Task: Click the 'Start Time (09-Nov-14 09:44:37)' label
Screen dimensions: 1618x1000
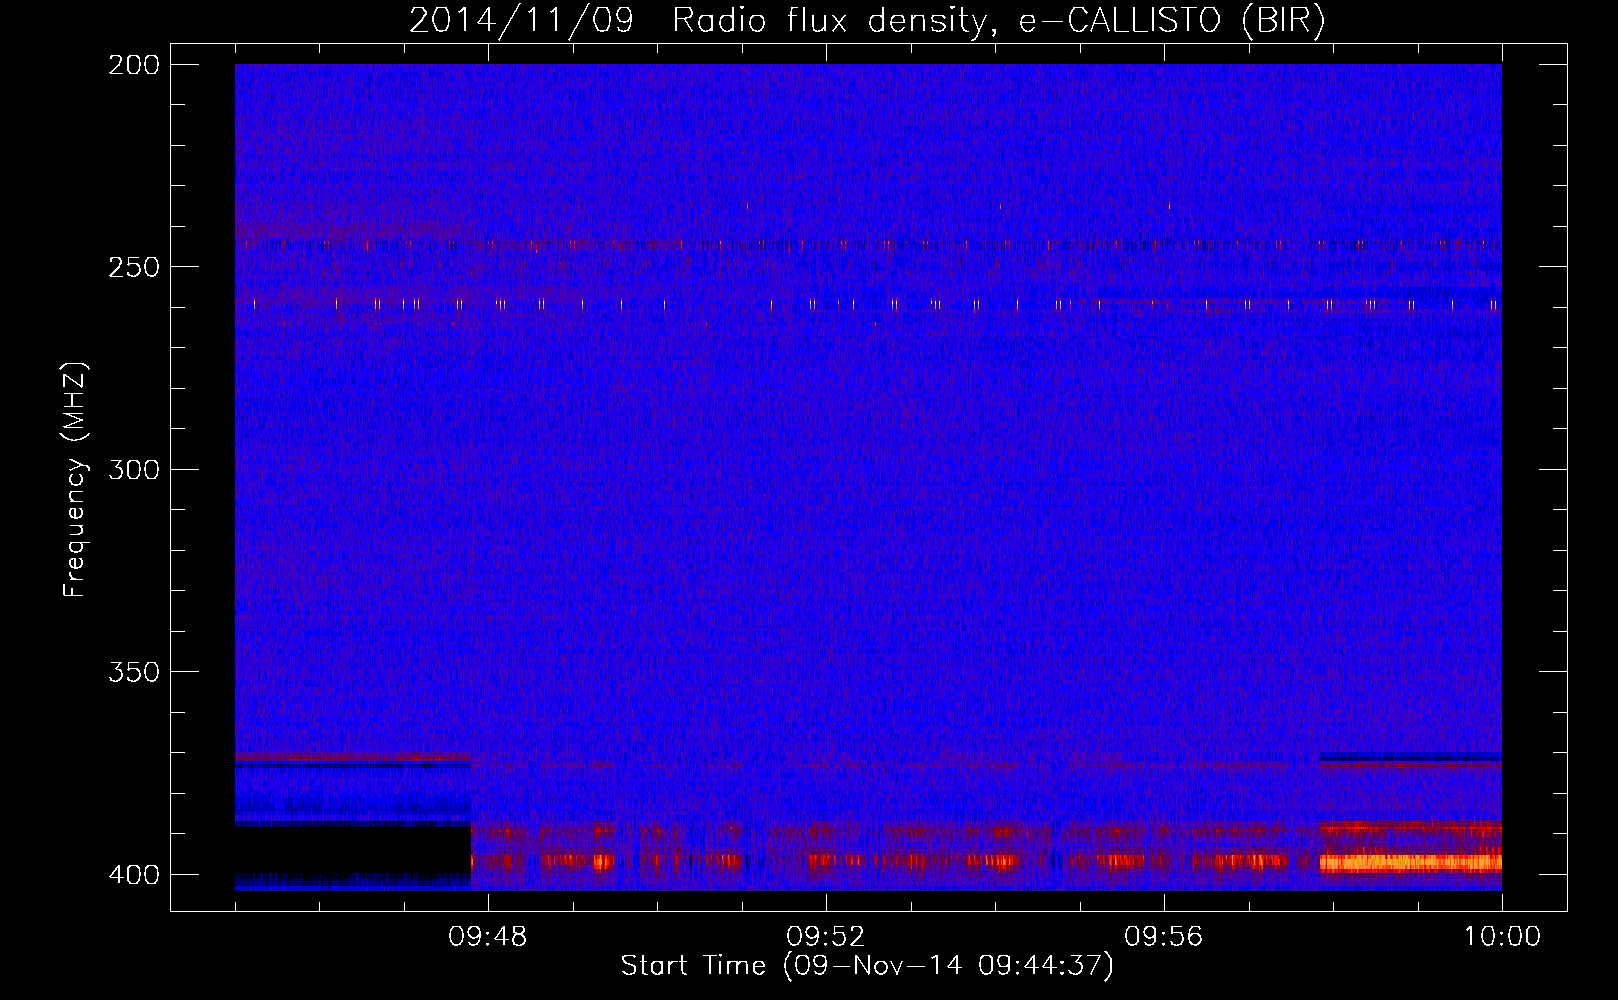Action: click(x=867, y=966)
